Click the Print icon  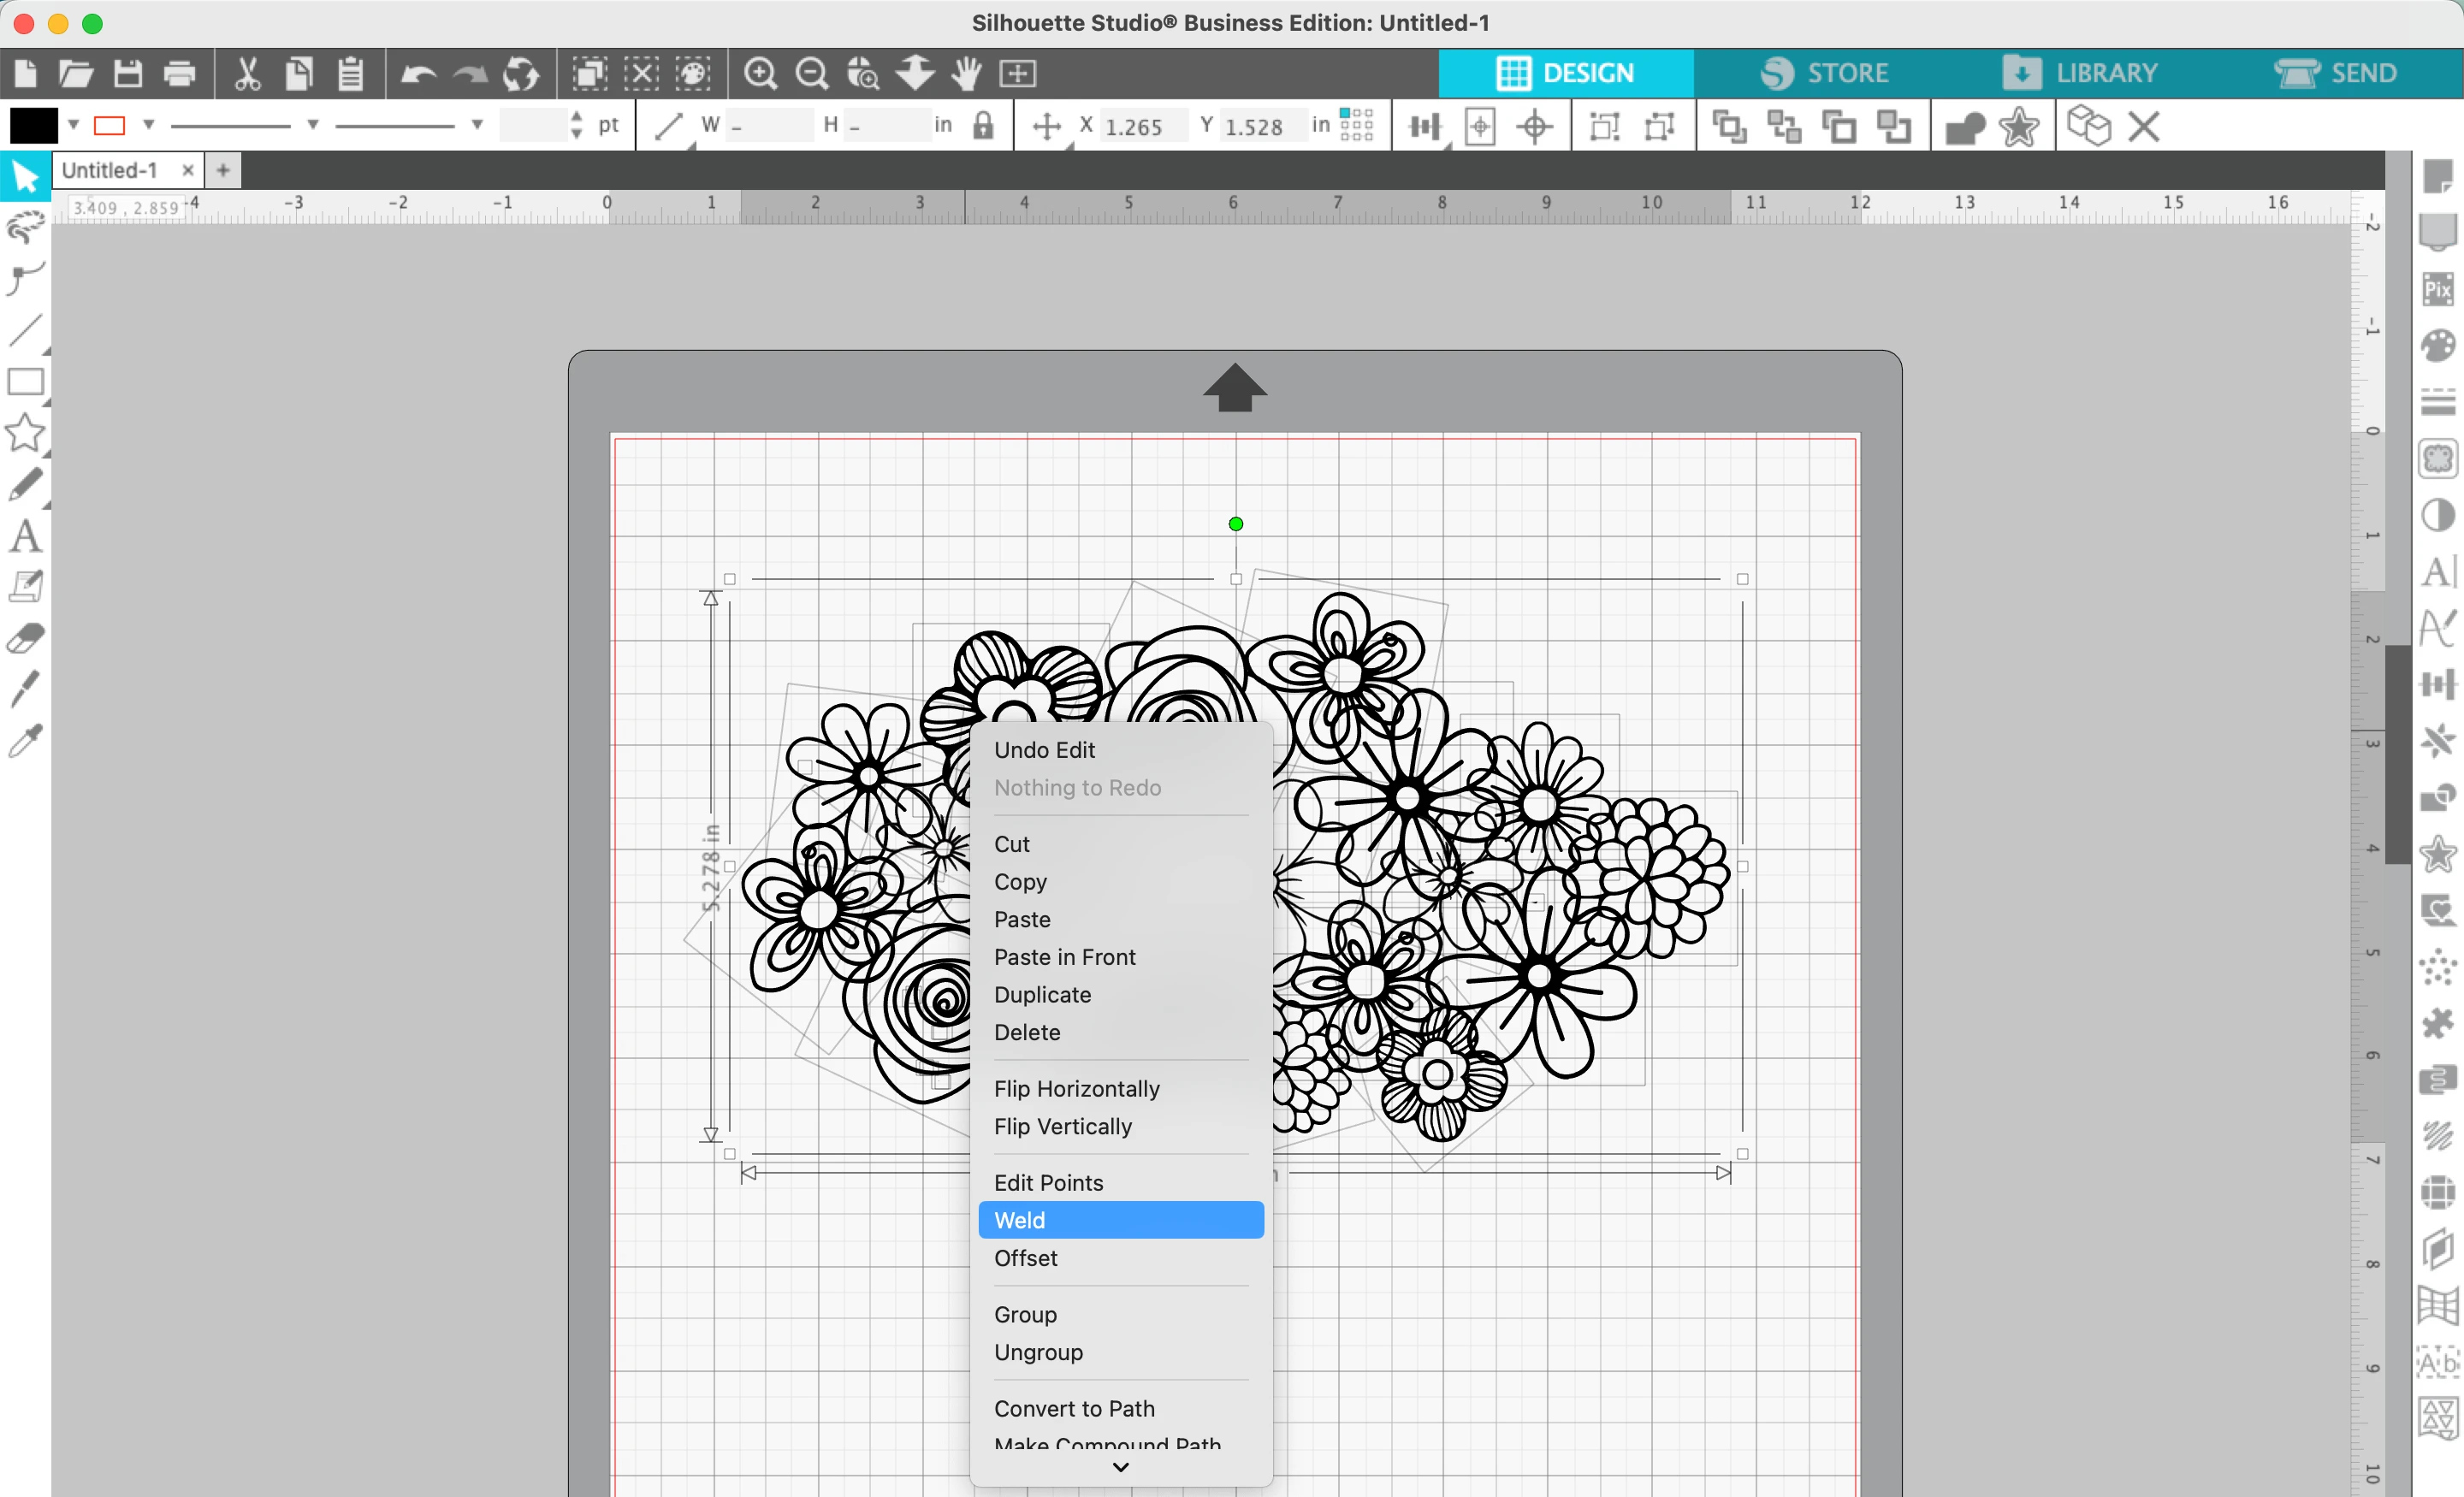point(180,74)
